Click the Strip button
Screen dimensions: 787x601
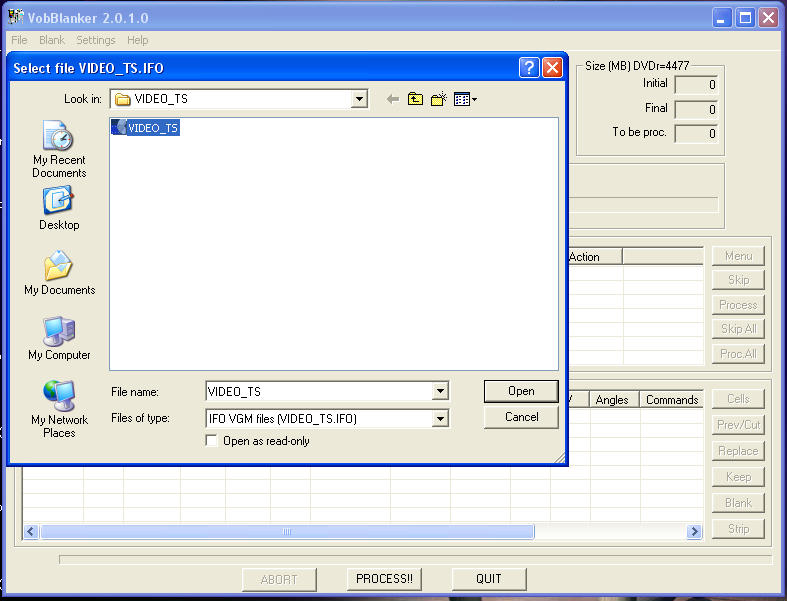coord(738,529)
